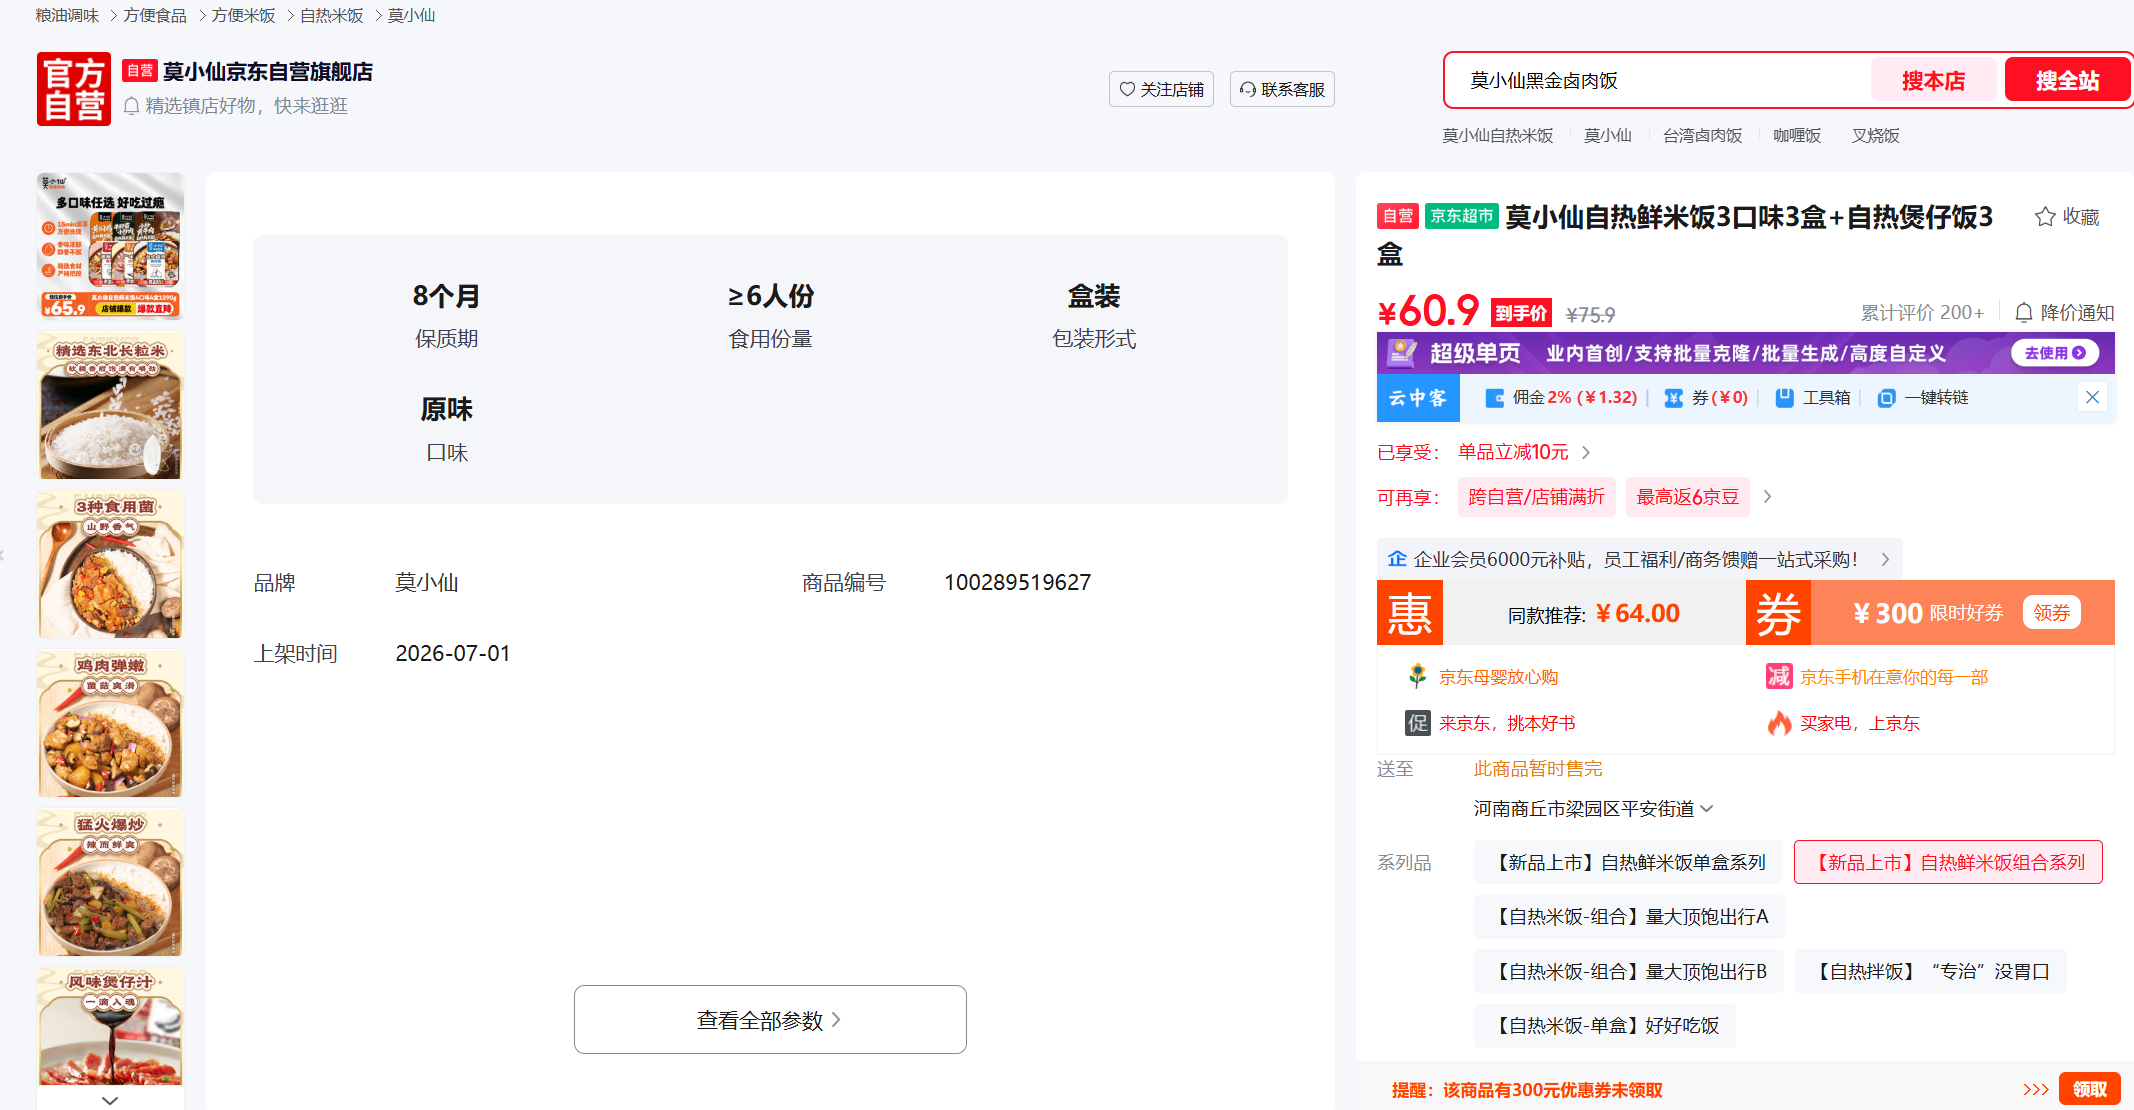Expand the 已享受 单品立减10元 arrow
Image resolution: width=2134 pixels, height=1110 pixels.
[x=1586, y=452]
